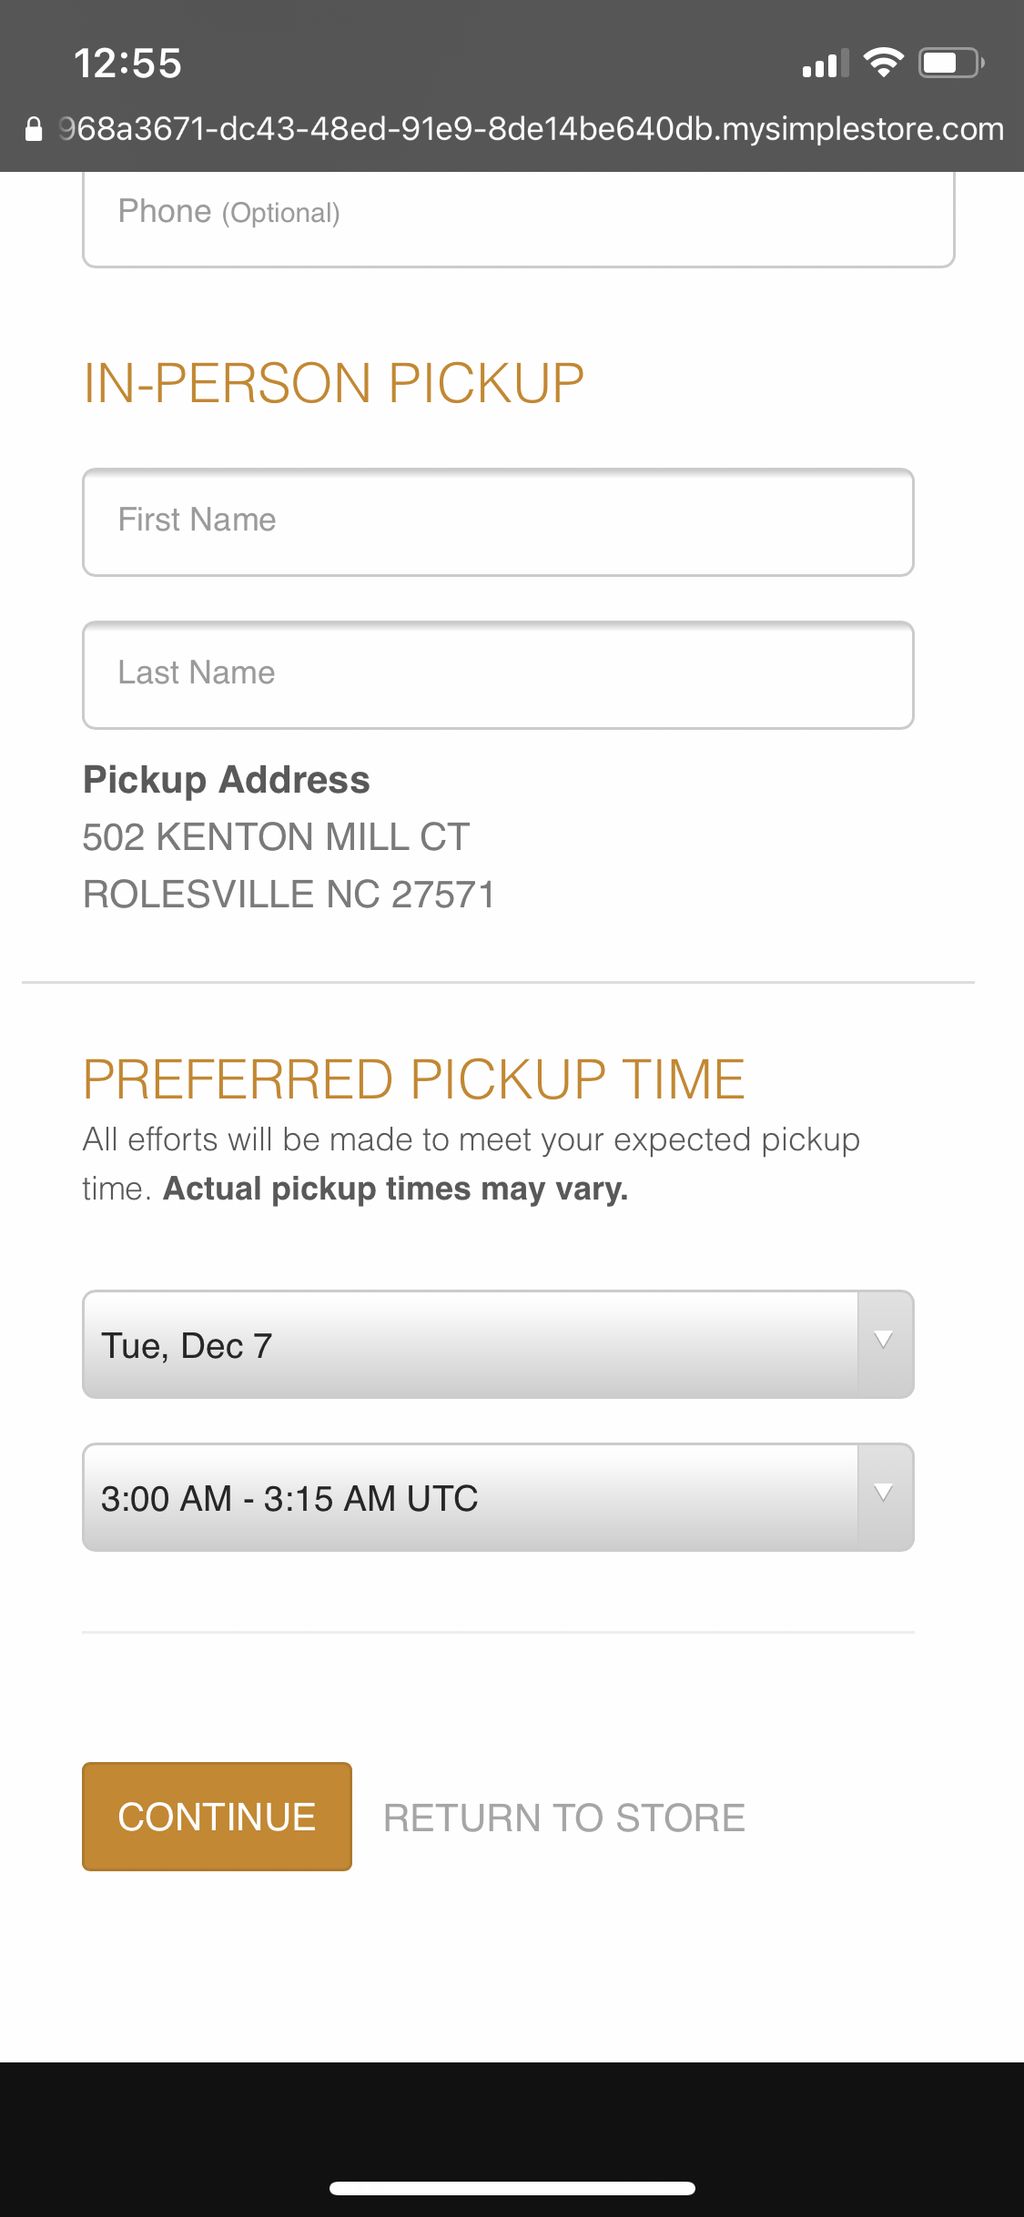Open the 3:00 AM - 3:15 AM UTC dropdown
This screenshot has width=1024, height=2217.
point(498,1497)
